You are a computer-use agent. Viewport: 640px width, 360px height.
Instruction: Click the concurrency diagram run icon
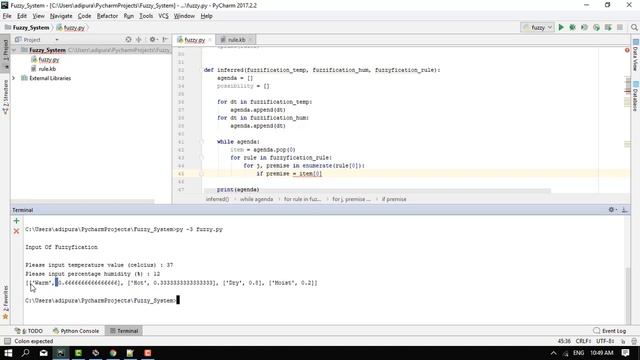click(x=608, y=27)
